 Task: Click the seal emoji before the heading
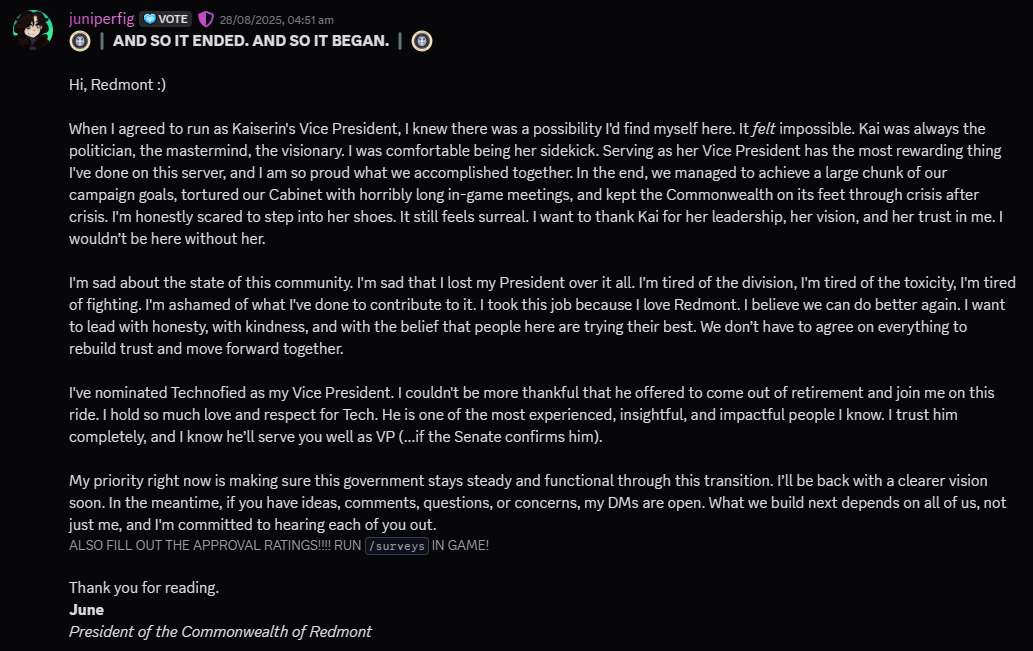point(80,41)
